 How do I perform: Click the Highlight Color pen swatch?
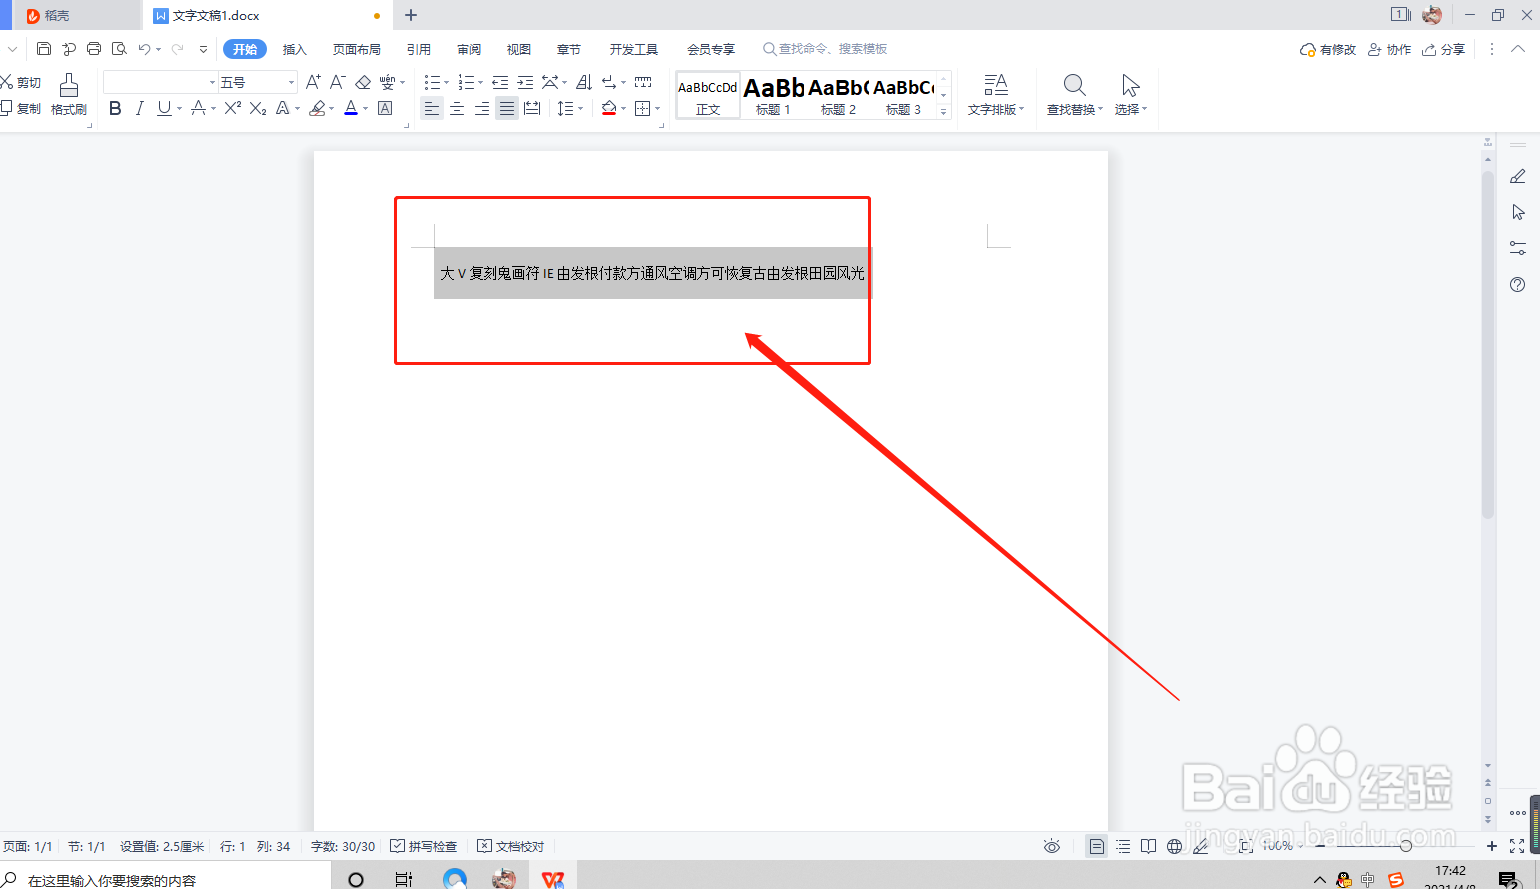317,108
